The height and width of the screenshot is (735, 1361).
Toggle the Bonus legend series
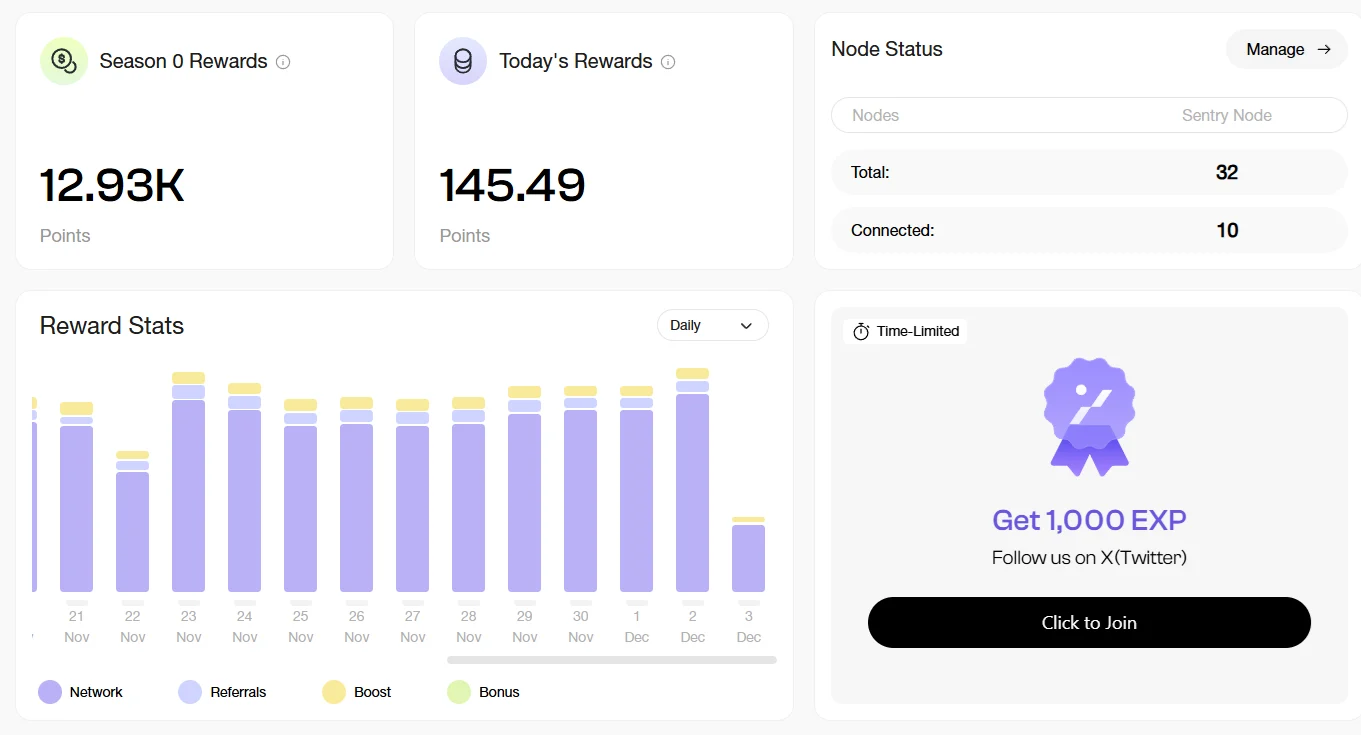click(x=483, y=692)
